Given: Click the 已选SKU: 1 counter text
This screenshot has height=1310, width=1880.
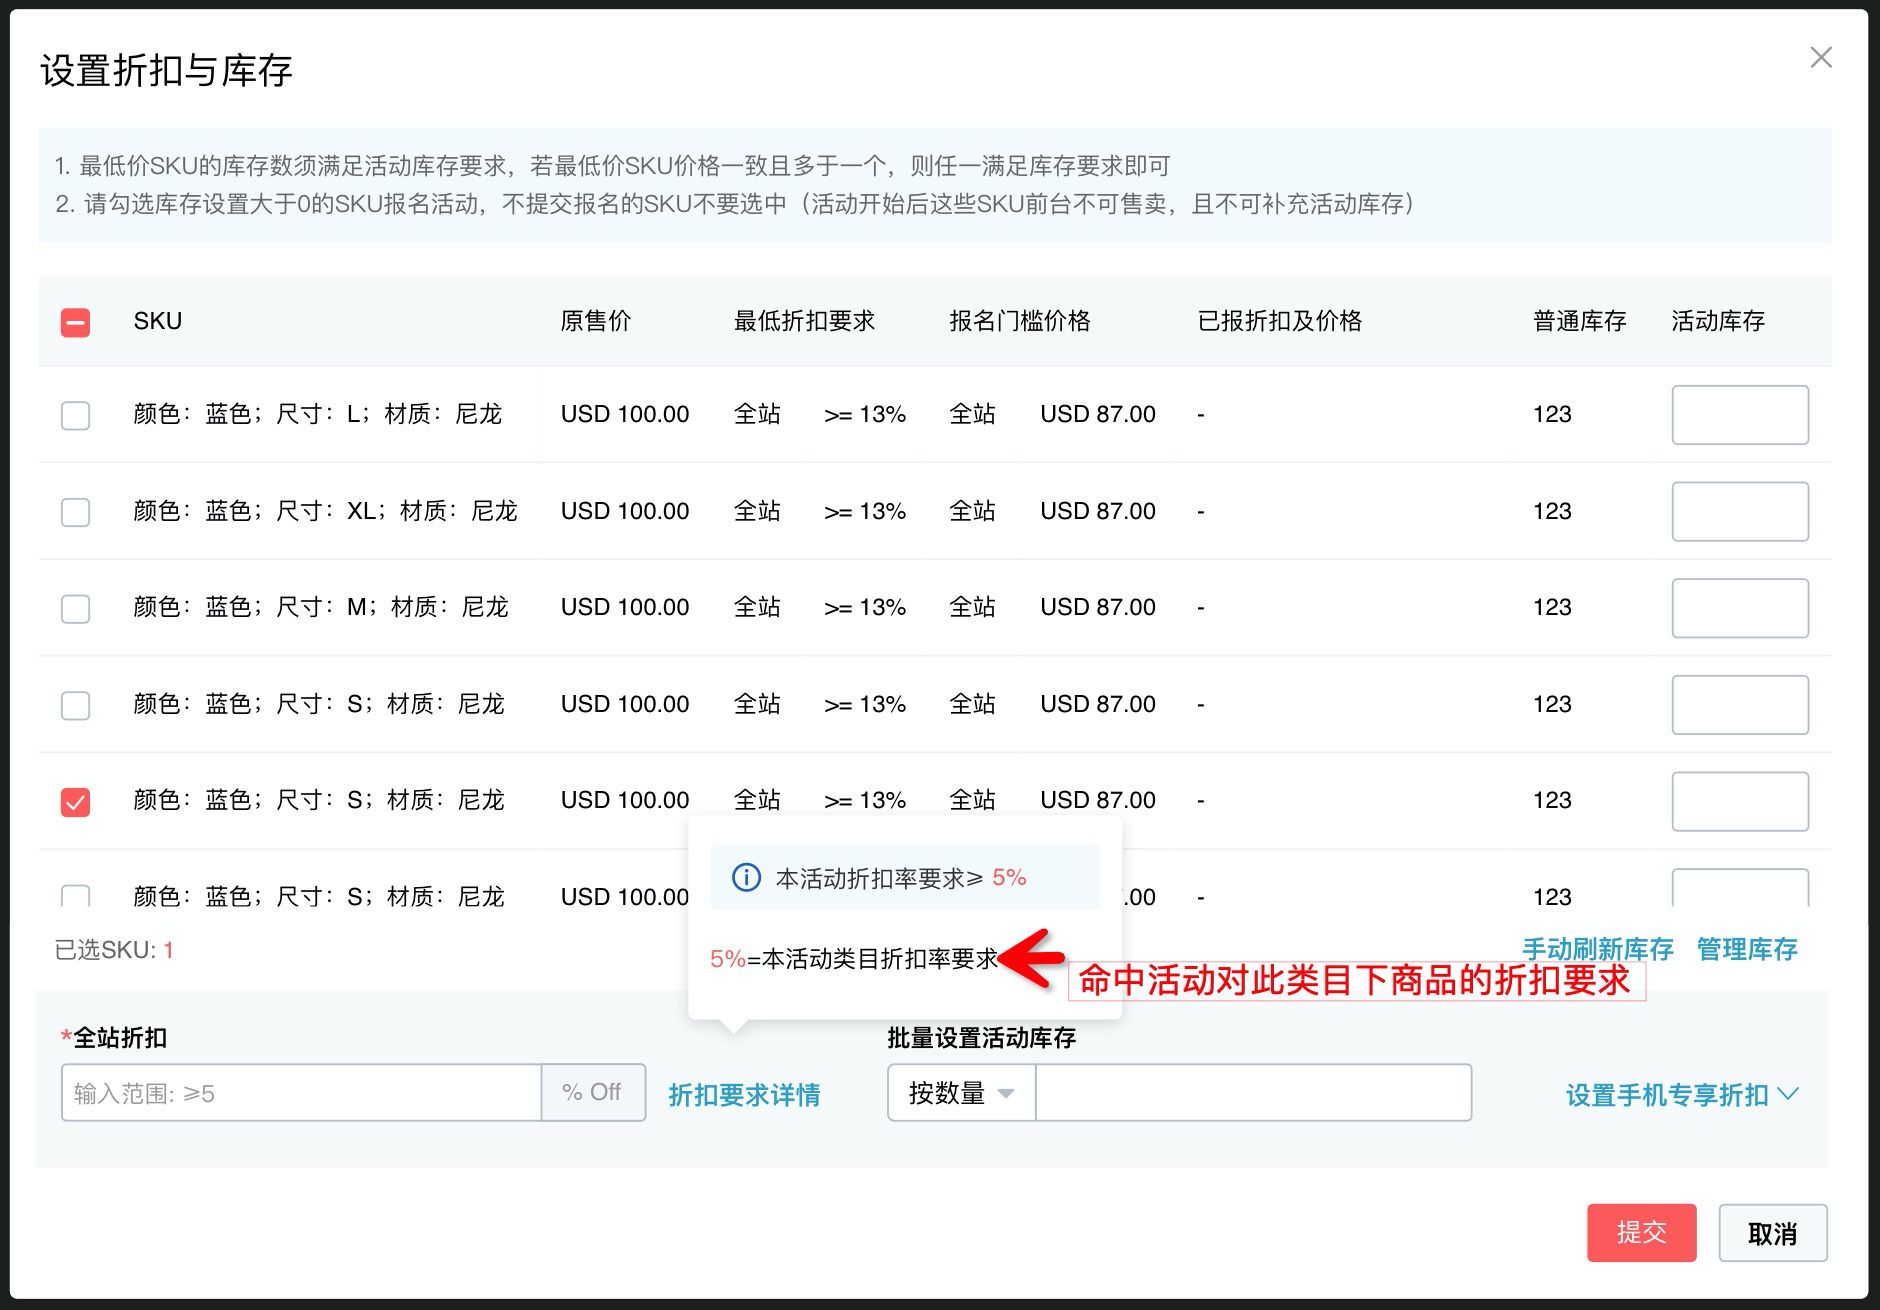Looking at the screenshot, I should 114,950.
